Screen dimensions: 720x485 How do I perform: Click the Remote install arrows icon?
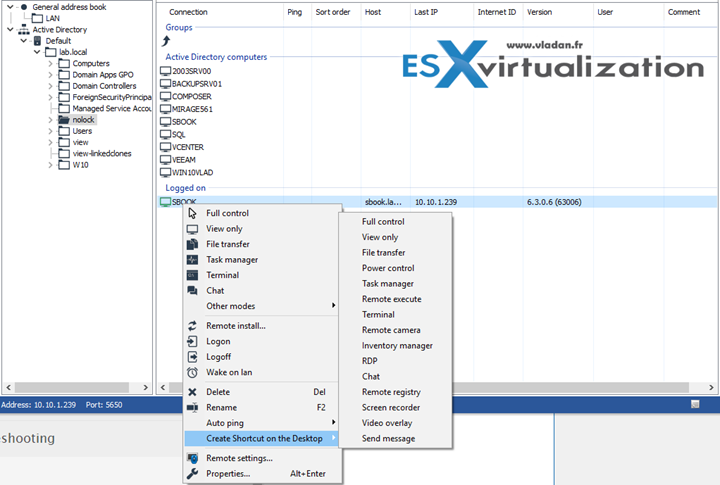192,326
